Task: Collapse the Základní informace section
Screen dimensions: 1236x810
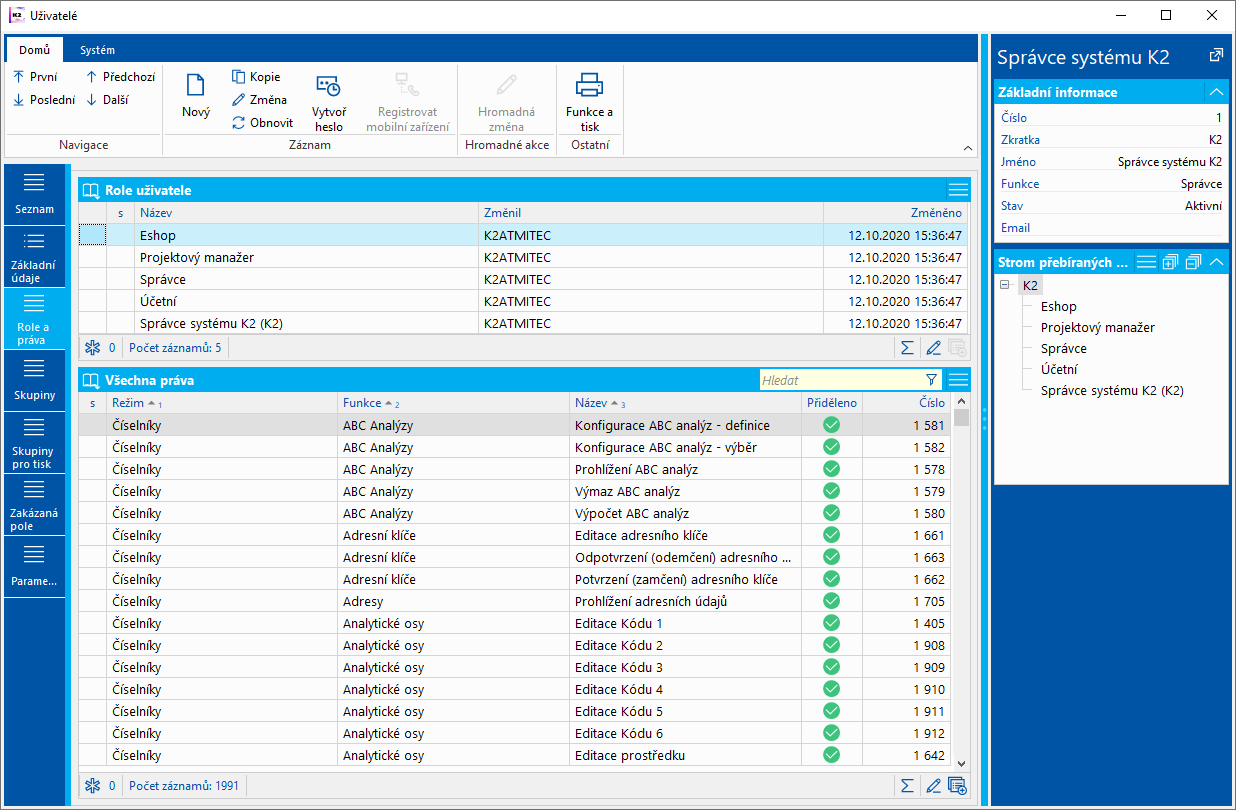Action: coord(1216,92)
